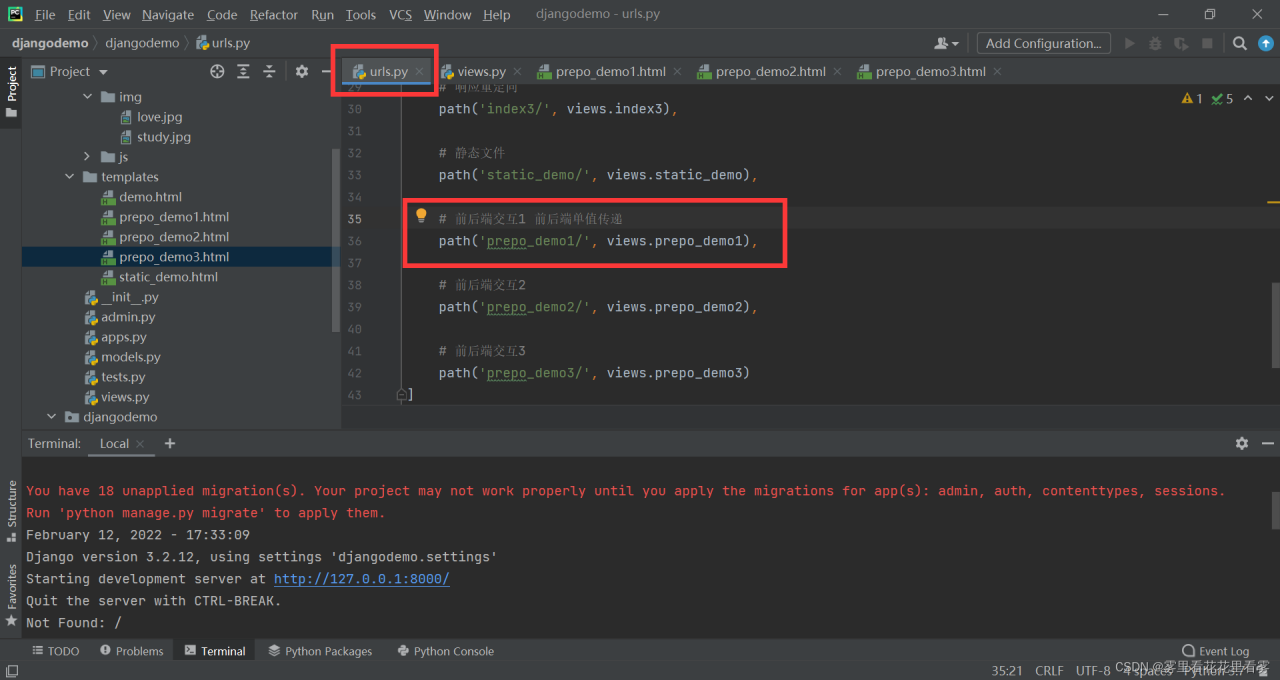Image resolution: width=1280 pixels, height=680 pixels.
Task: Expand the js folder
Action: pos(87,157)
